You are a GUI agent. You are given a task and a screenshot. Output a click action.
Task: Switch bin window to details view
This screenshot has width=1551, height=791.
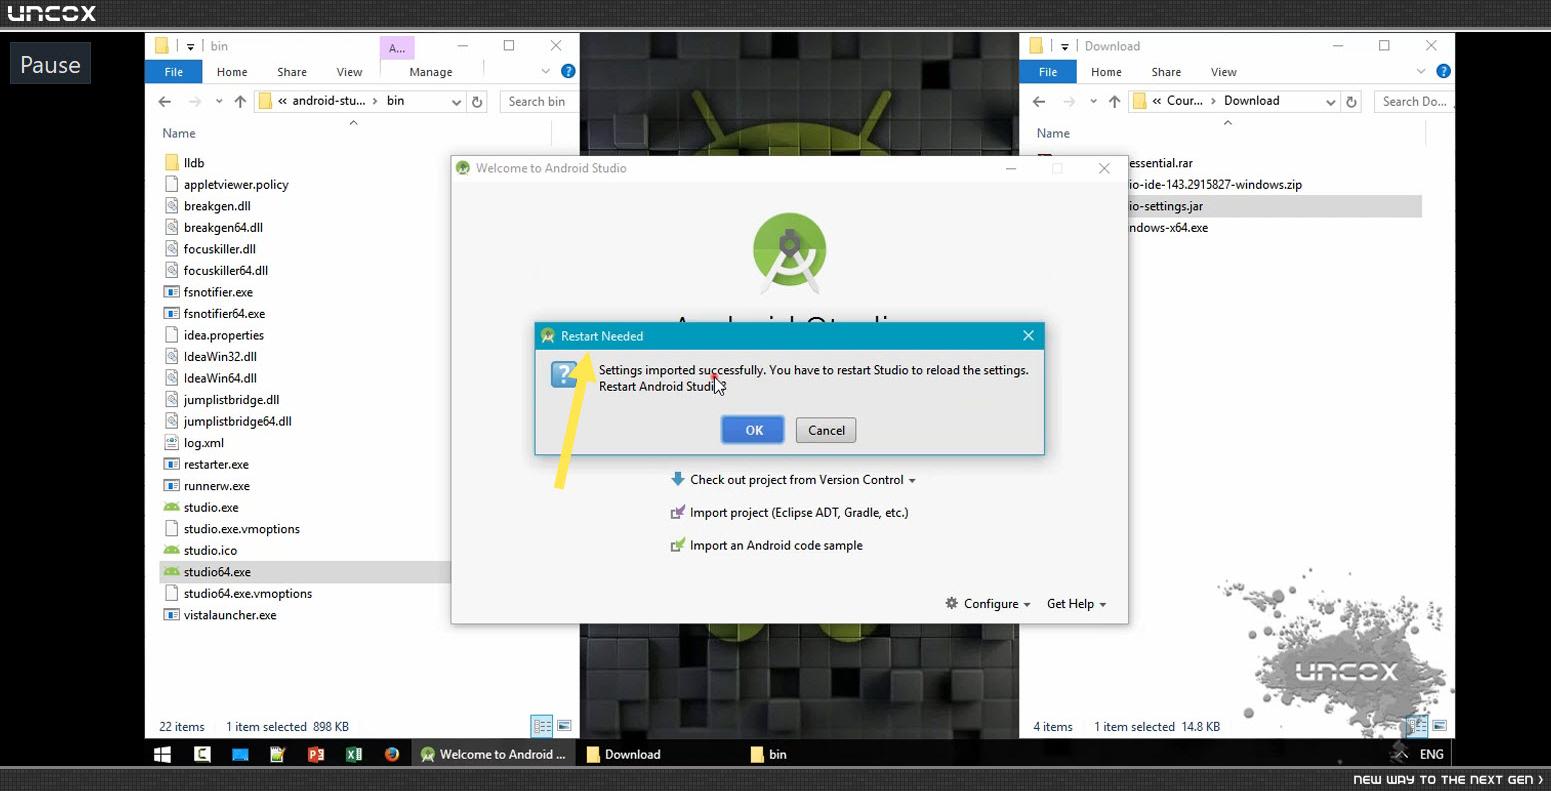[x=541, y=726]
